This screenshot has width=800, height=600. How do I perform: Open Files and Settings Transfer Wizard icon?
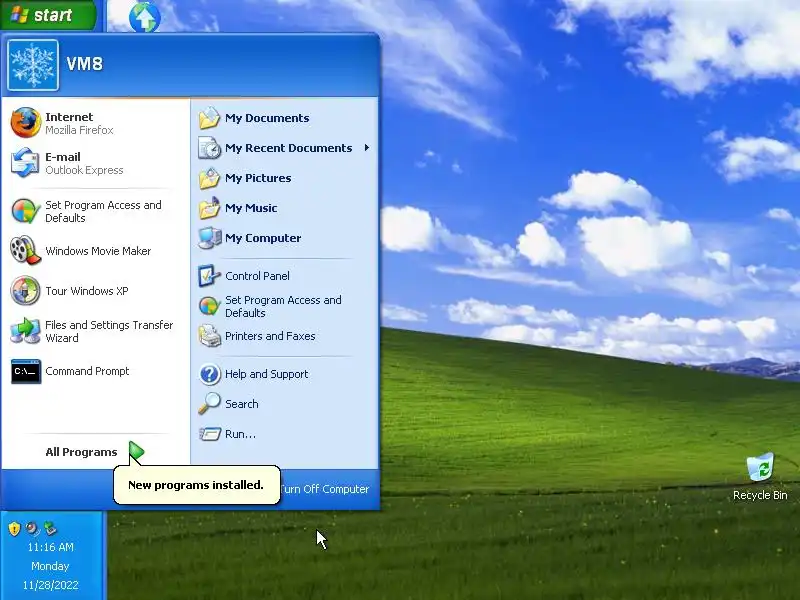point(26,331)
